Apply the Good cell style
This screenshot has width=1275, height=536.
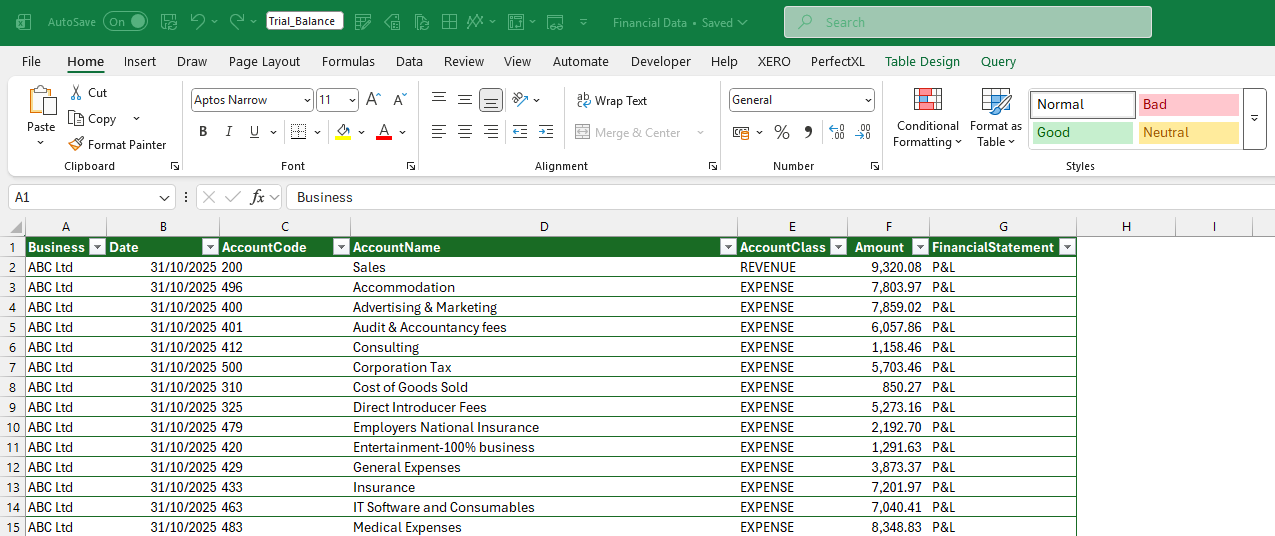coord(1083,132)
